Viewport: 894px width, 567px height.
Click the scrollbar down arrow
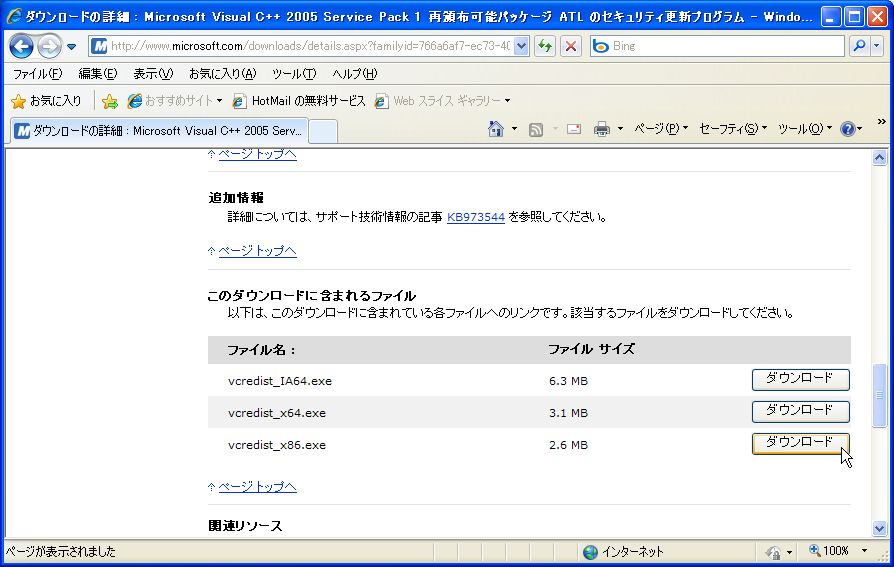(879, 529)
